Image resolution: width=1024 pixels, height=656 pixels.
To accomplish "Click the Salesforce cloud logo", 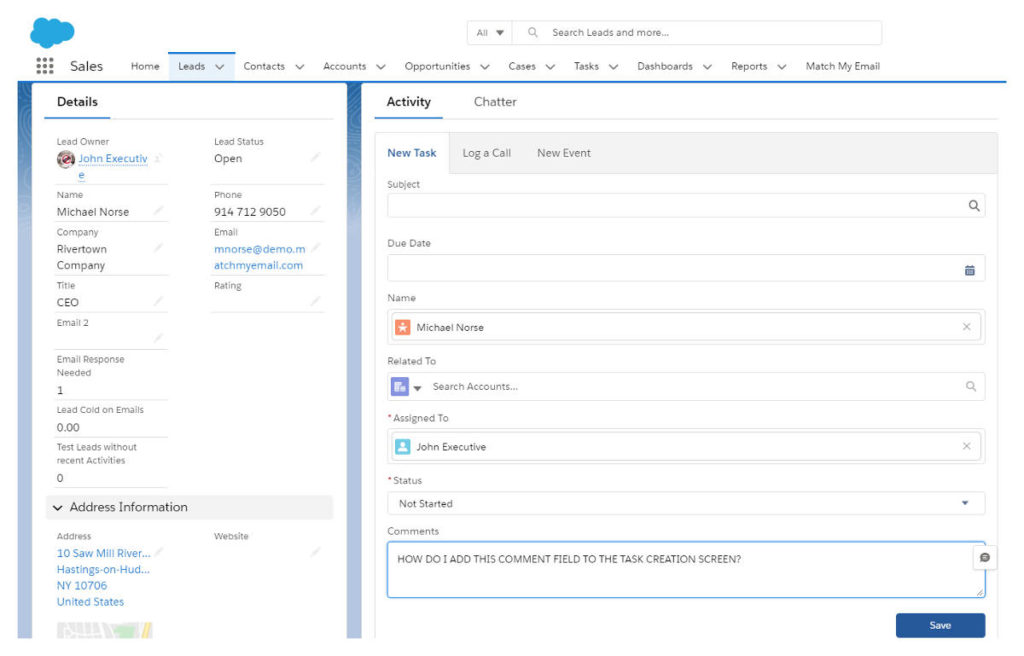I will point(52,32).
